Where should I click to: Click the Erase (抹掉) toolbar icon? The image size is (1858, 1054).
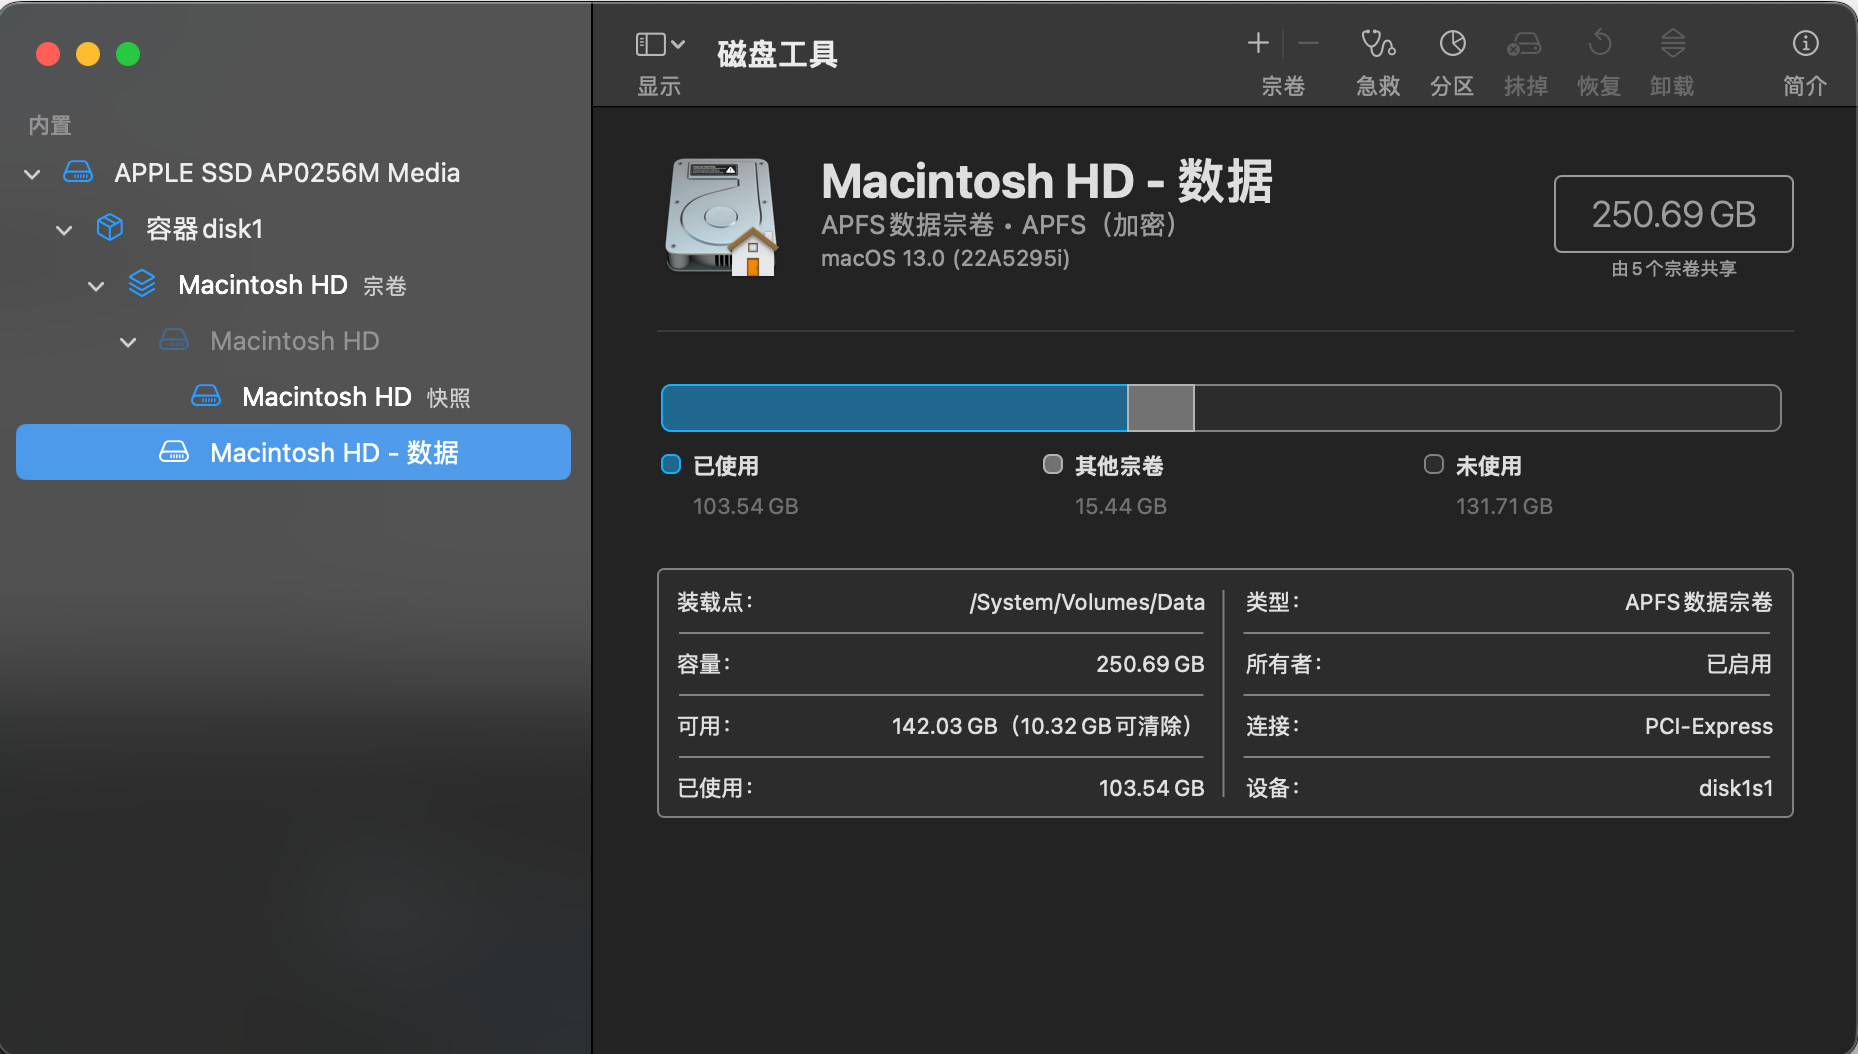[x=1525, y=45]
